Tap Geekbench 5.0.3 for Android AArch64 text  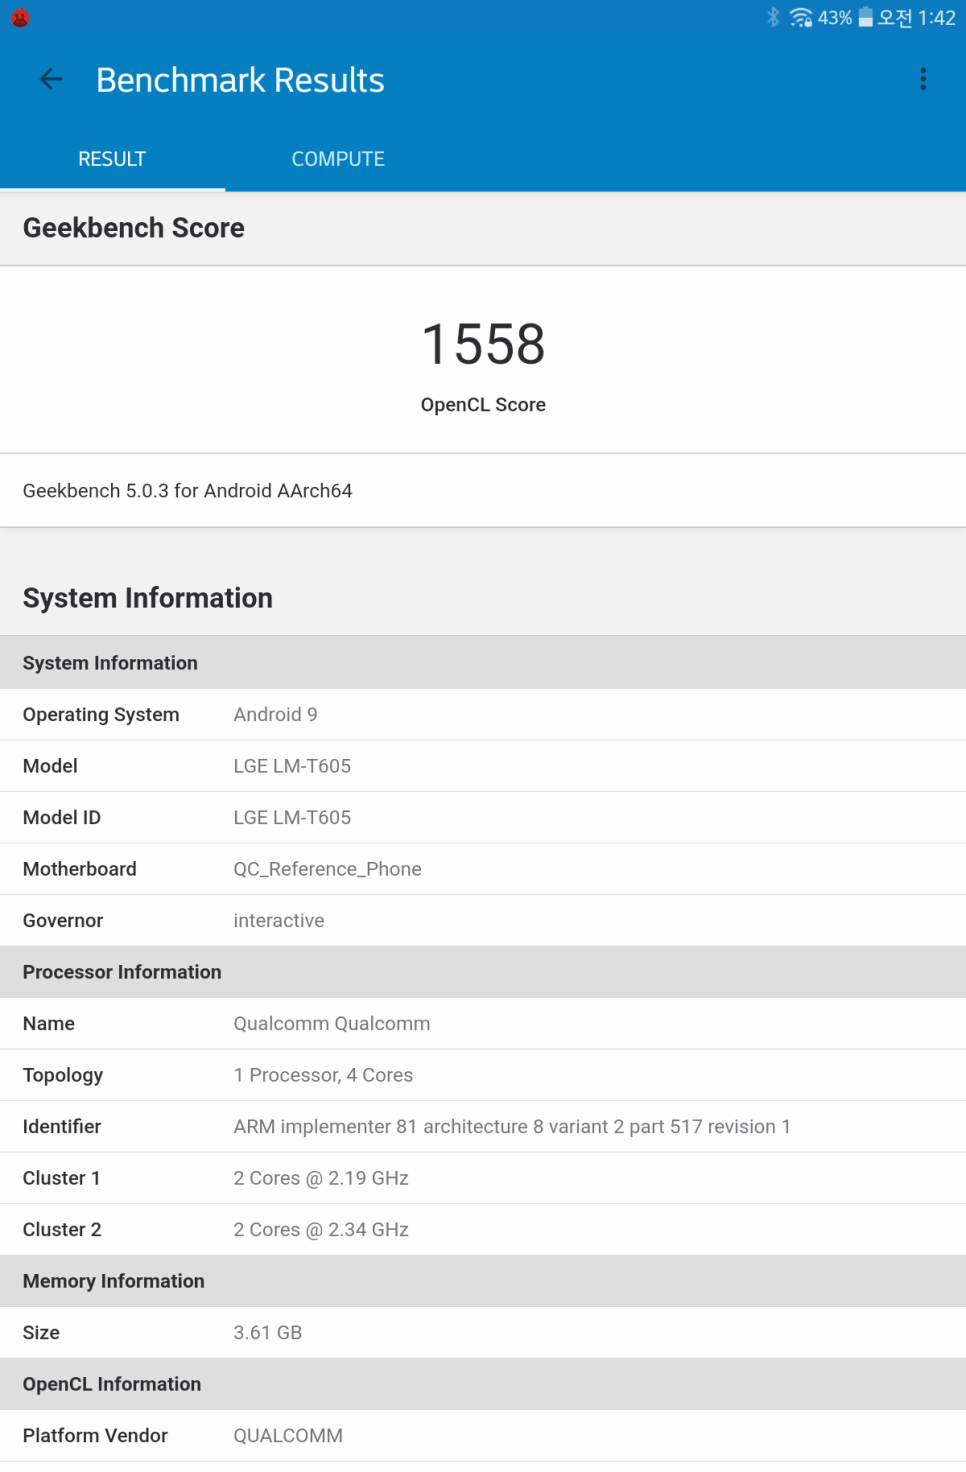(x=188, y=491)
